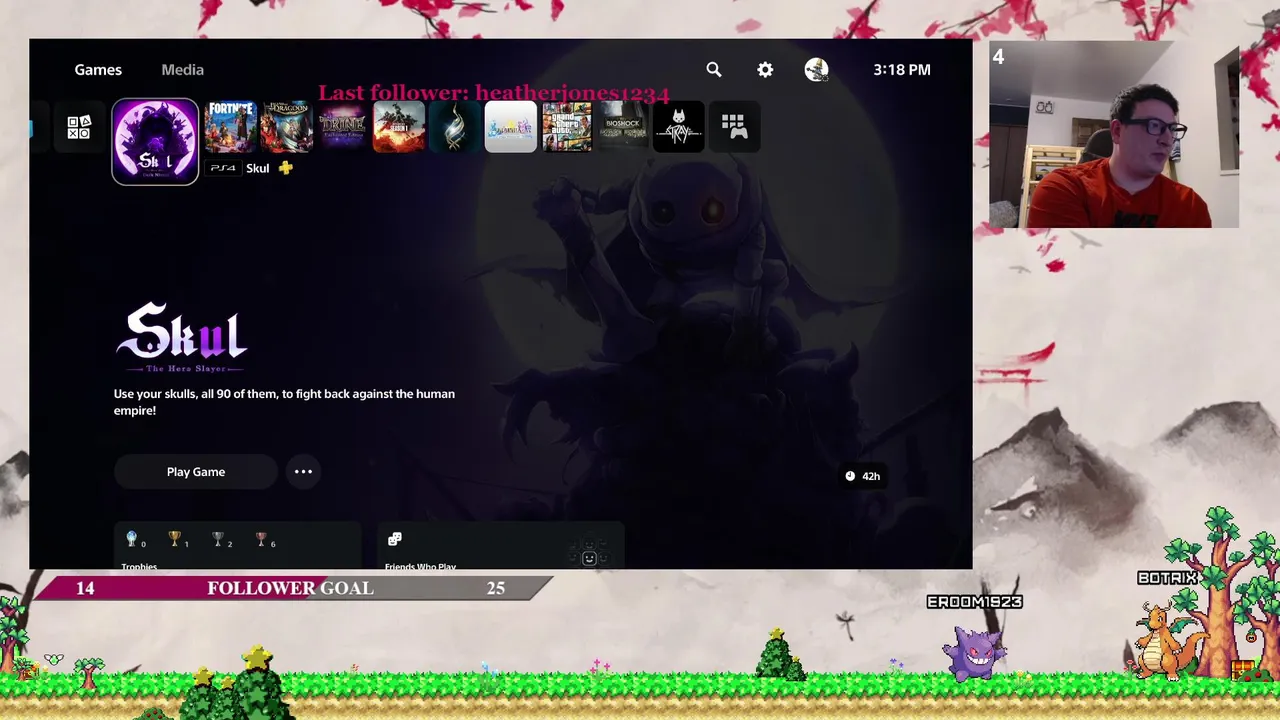Click the bronze trophy icon
The height and width of the screenshot is (720, 1280).
point(261,539)
